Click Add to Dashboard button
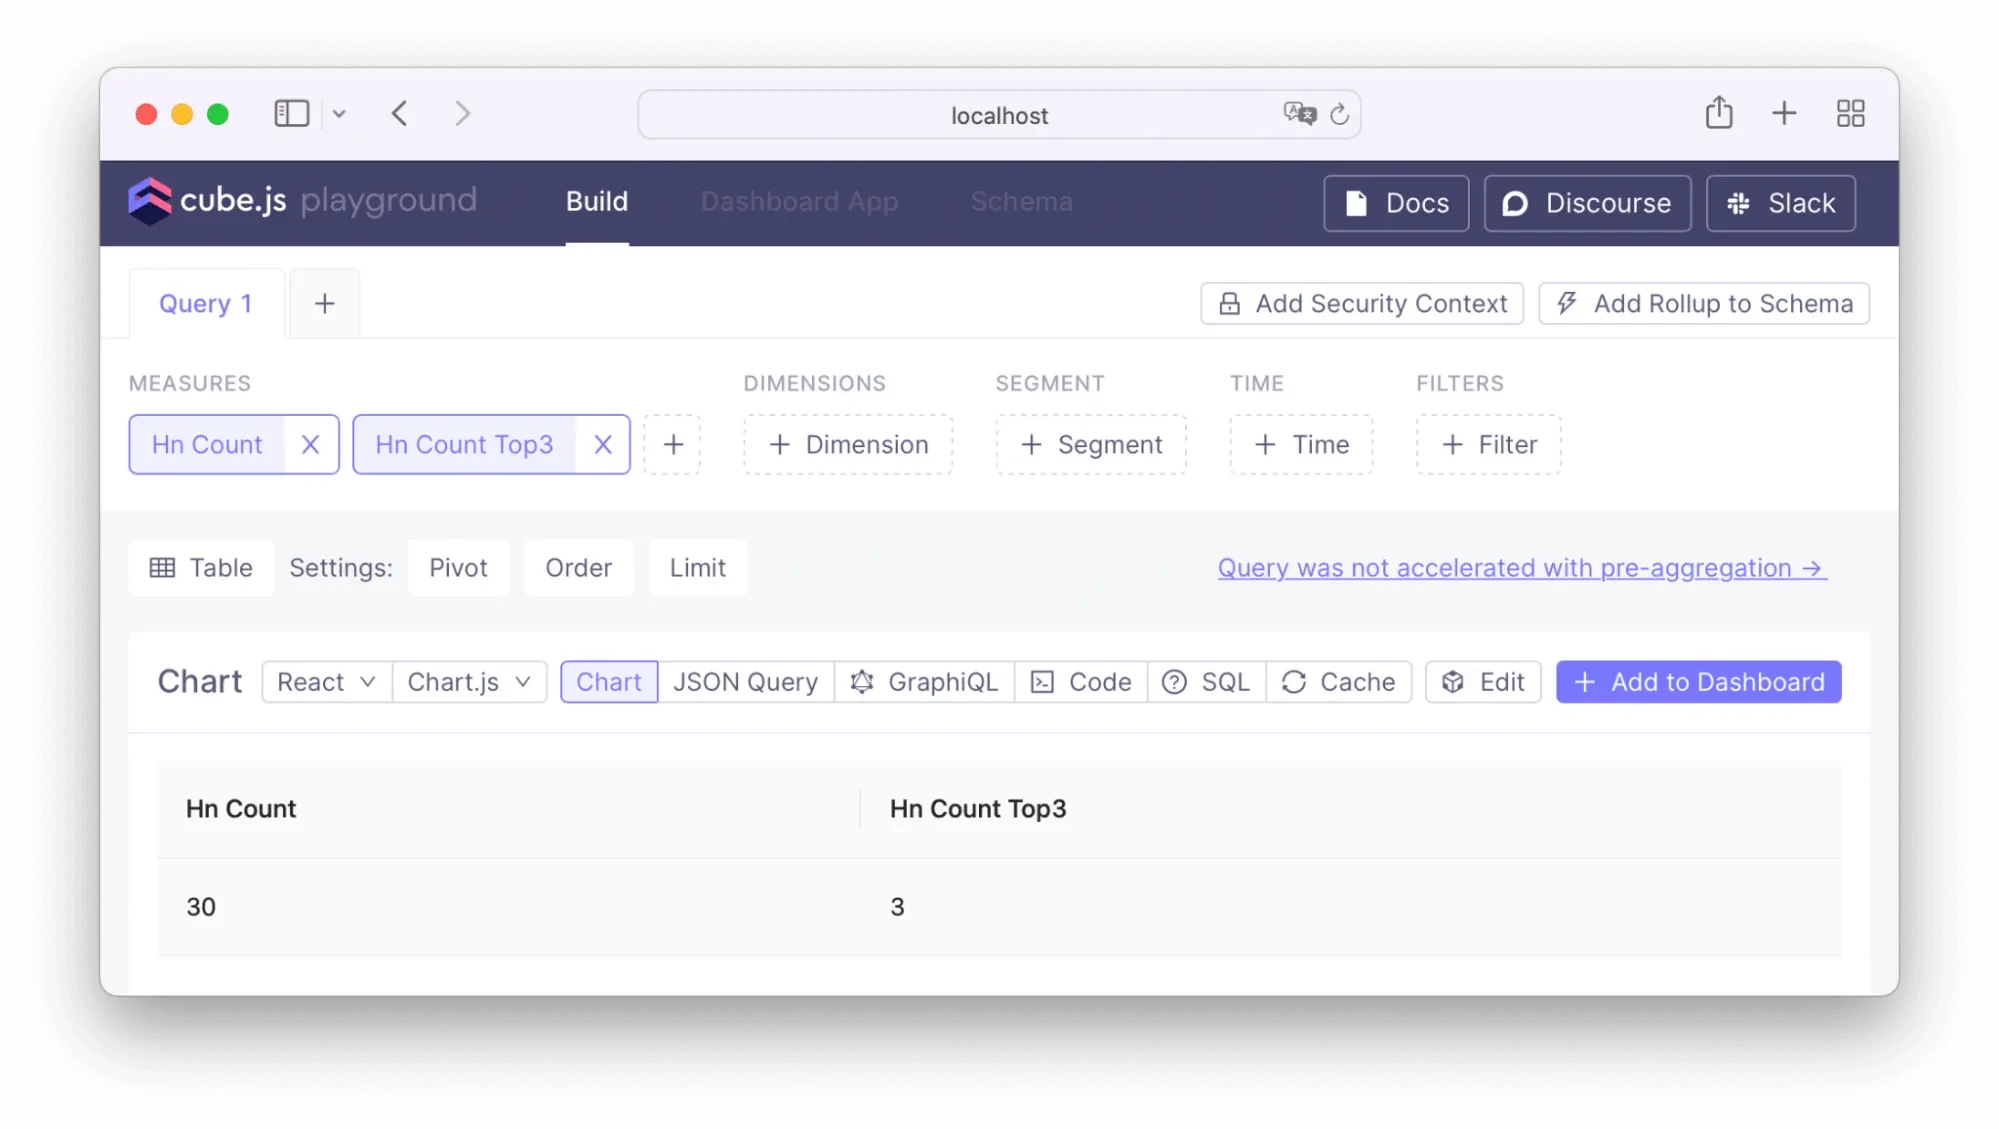Image resolution: width=1999 pixels, height=1129 pixels. 1698,682
